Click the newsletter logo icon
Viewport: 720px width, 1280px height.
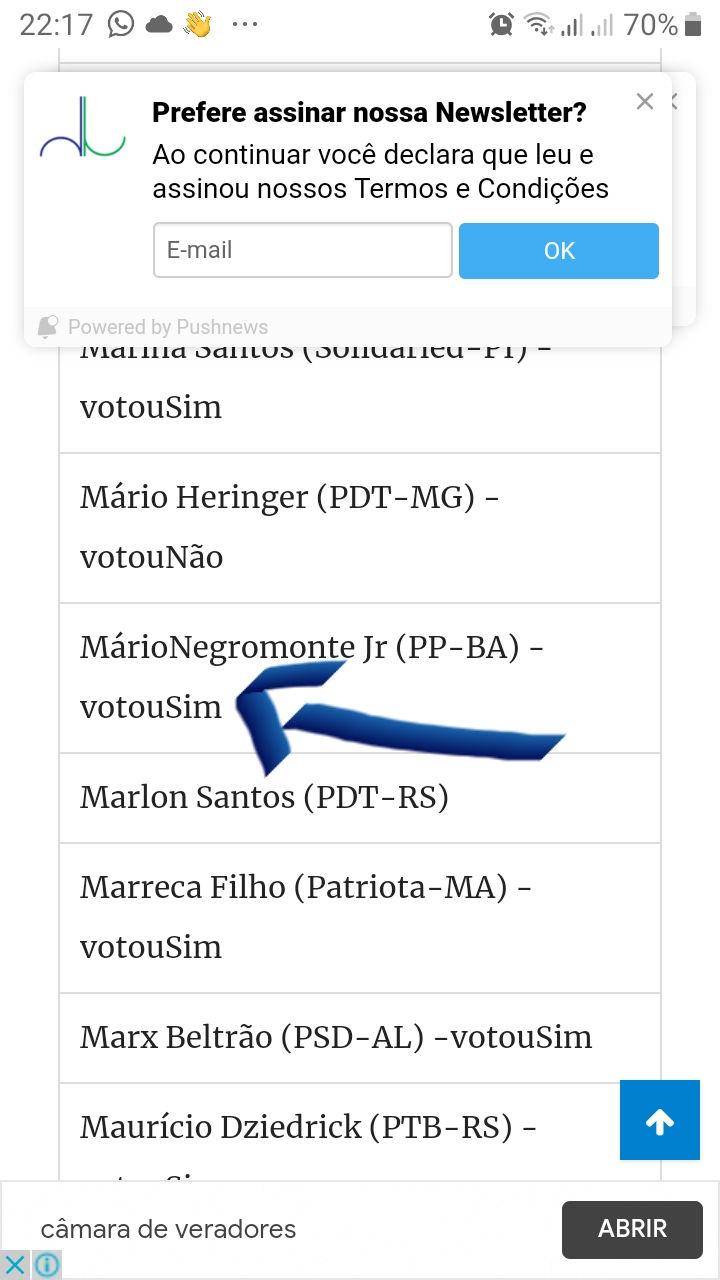(83, 130)
